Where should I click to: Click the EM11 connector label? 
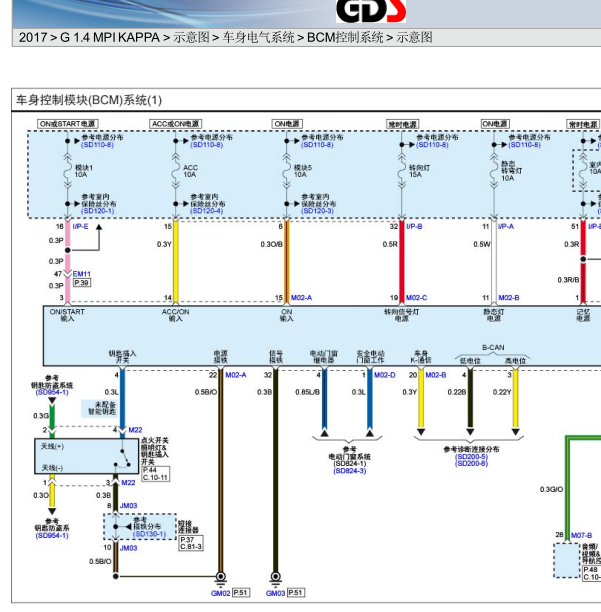click(x=82, y=274)
